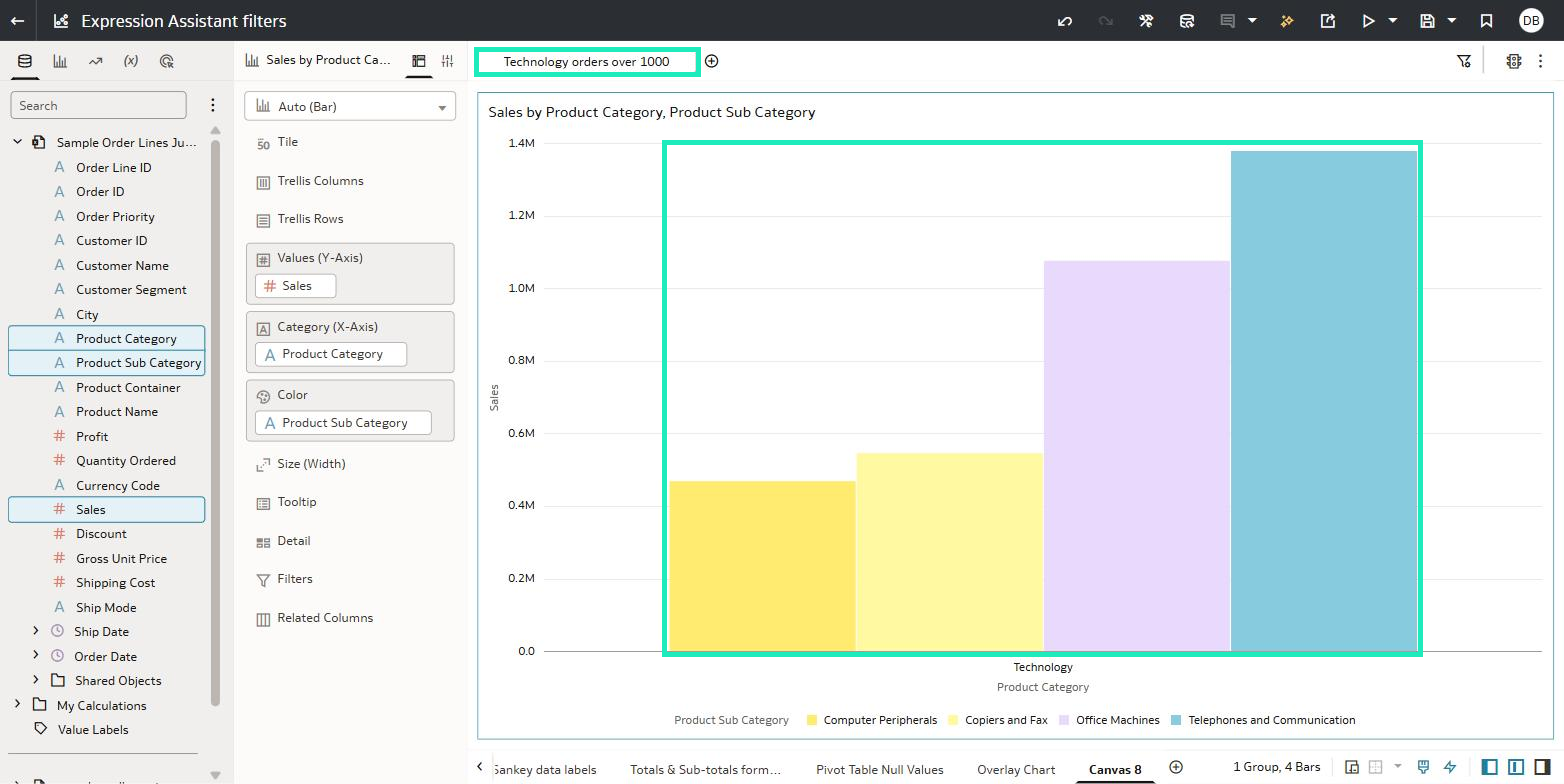Screen dimensions: 1564x784
Task: Click the lightning bolt icon in footer
Action: coord(1449,767)
